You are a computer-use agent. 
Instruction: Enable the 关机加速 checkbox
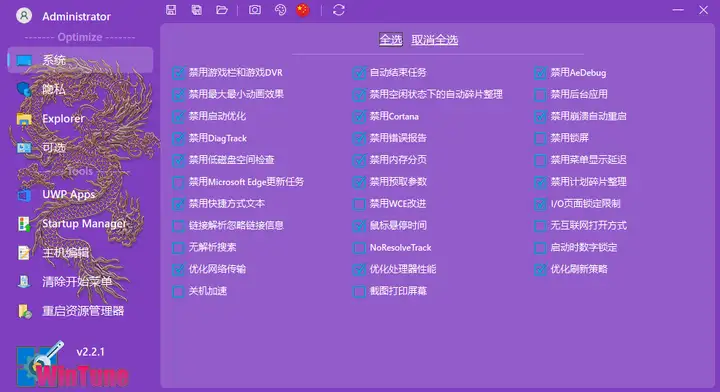point(178,291)
